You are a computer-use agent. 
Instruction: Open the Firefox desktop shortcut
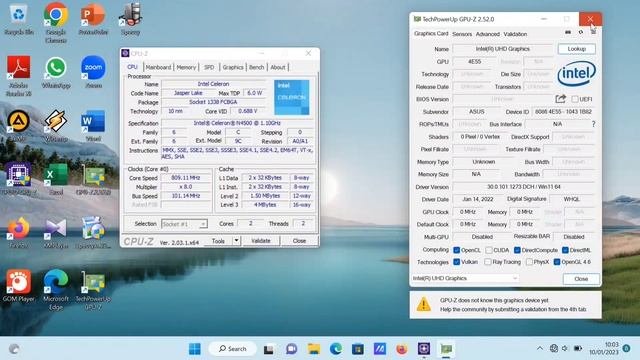(18, 233)
